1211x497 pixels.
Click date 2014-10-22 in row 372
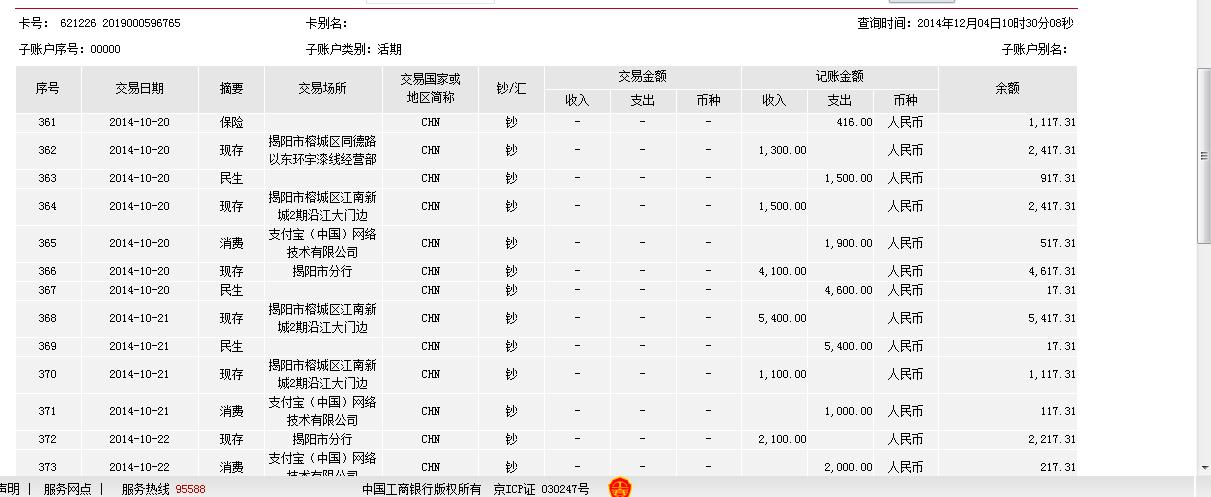[140, 439]
